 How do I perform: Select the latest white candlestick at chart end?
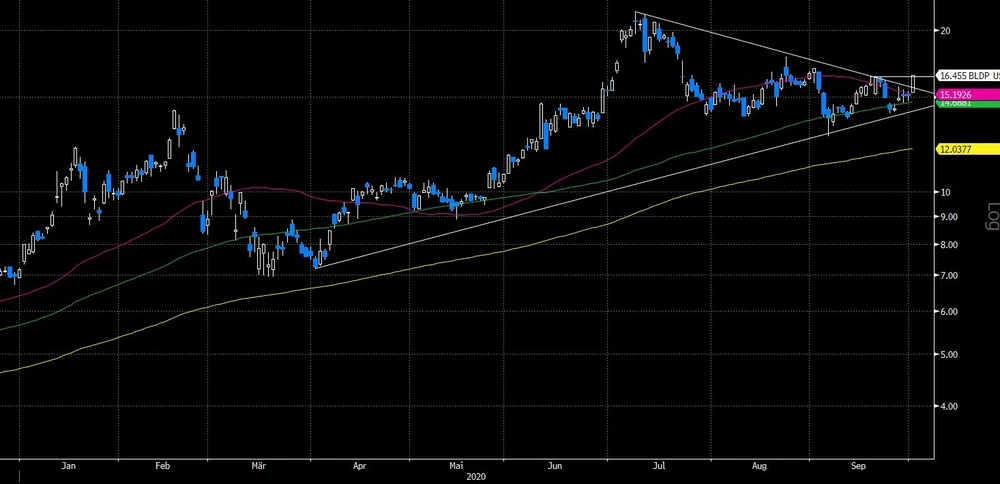pyautogui.click(x=913, y=84)
